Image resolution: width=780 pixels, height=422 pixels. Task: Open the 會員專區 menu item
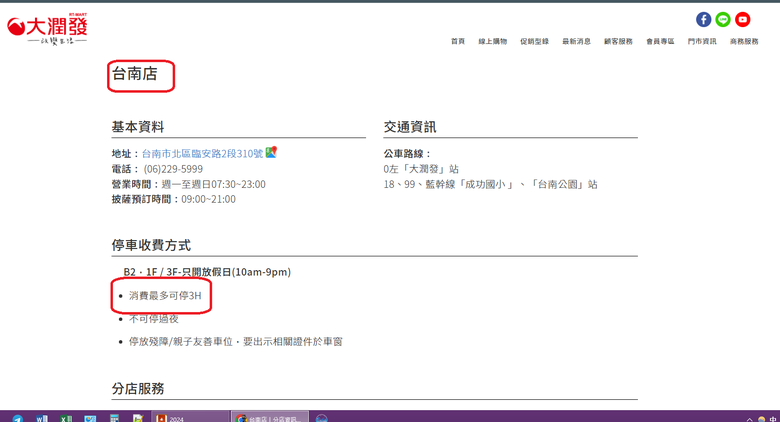660,41
